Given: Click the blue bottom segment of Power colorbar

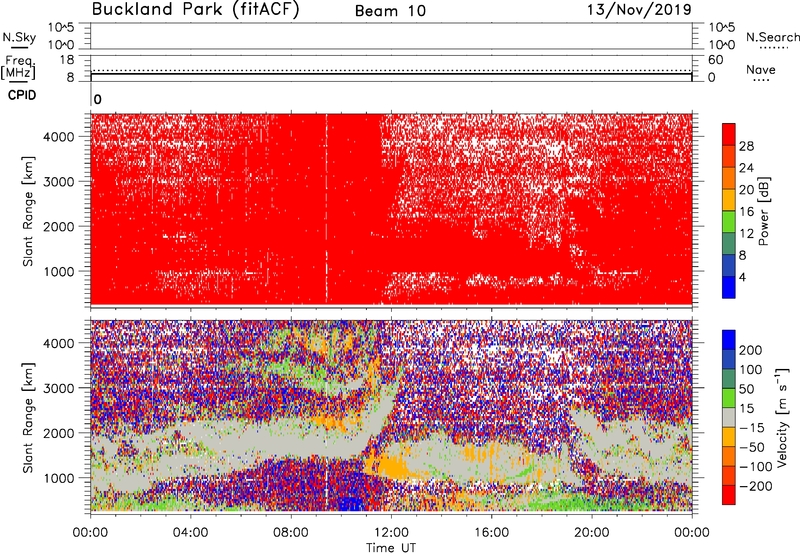Looking at the screenshot, I should point(729,287).
